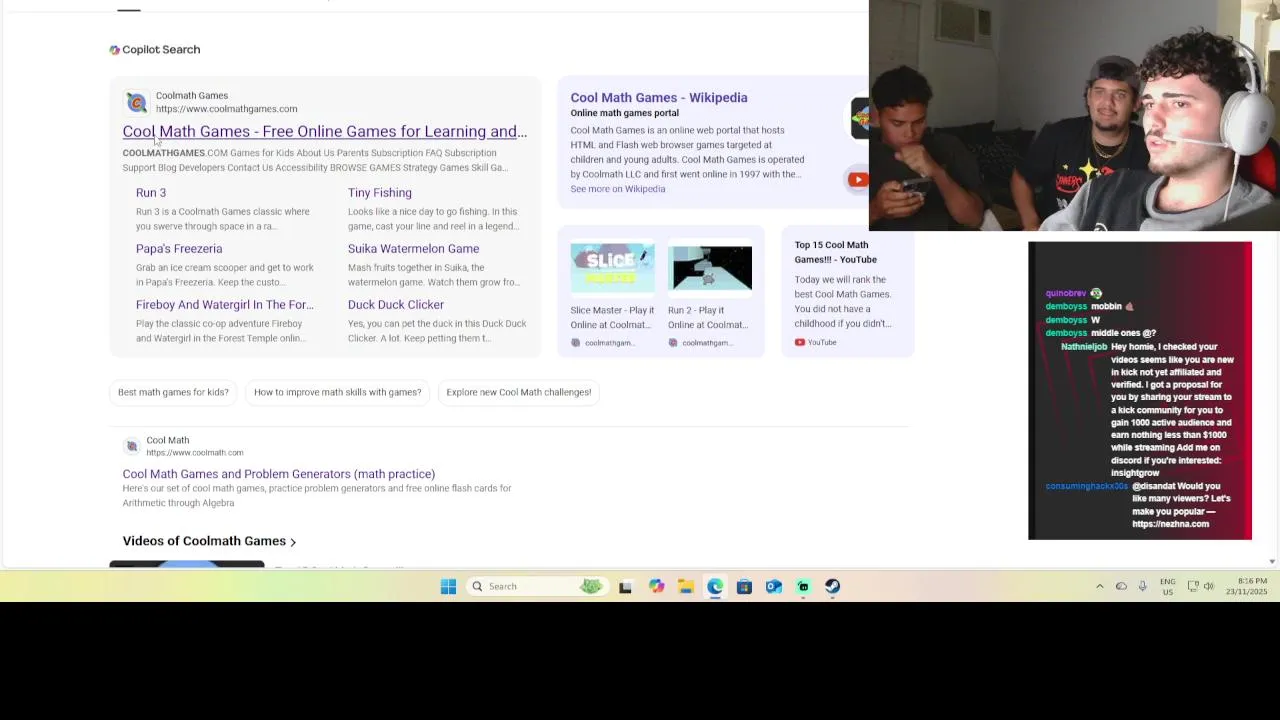The width and height of the screenshot is (1280, 720).
Task: Open the ENG US language switcher
Action: coord(1168,586)
